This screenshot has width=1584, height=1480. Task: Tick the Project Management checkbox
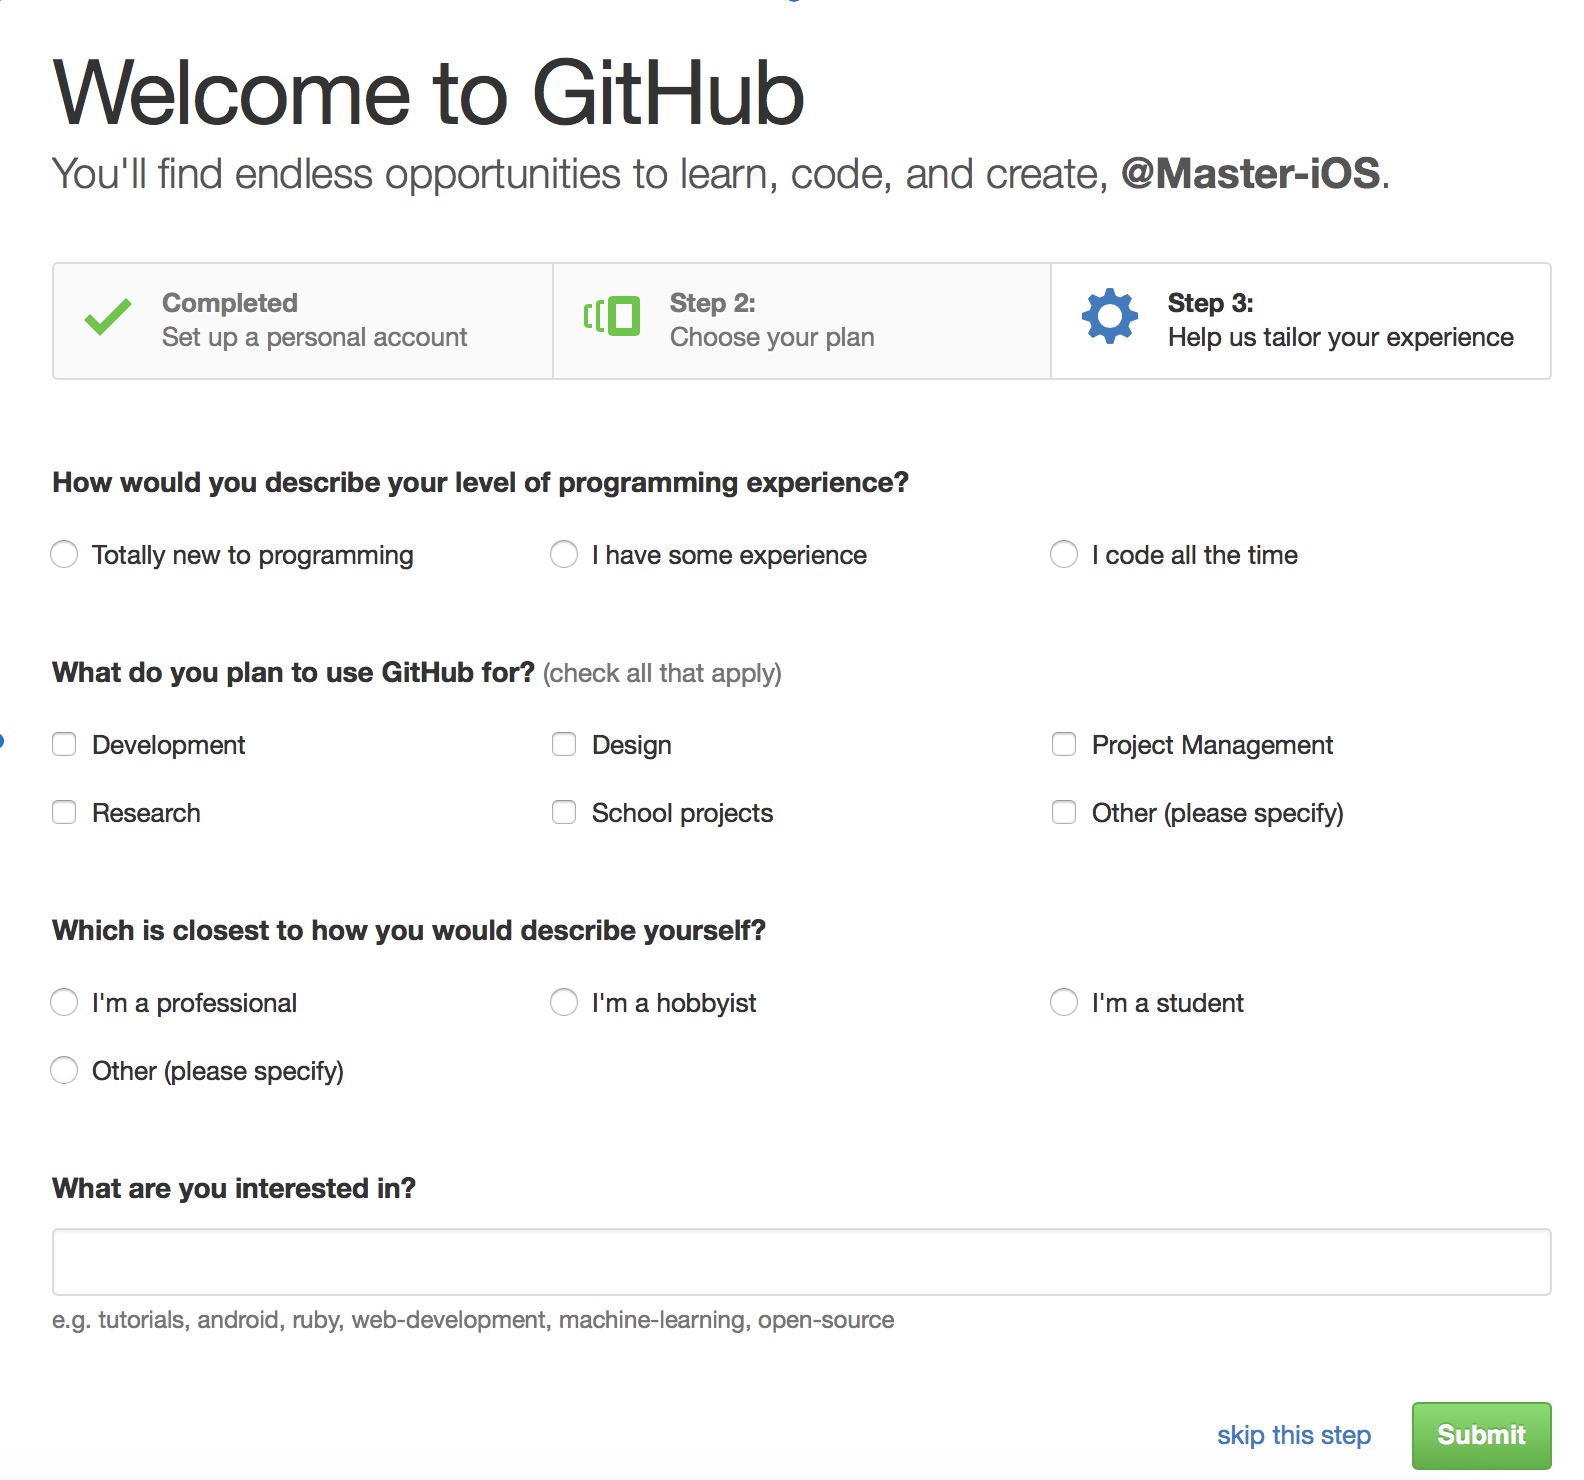pyautogui.click(x=1064, y=744)
